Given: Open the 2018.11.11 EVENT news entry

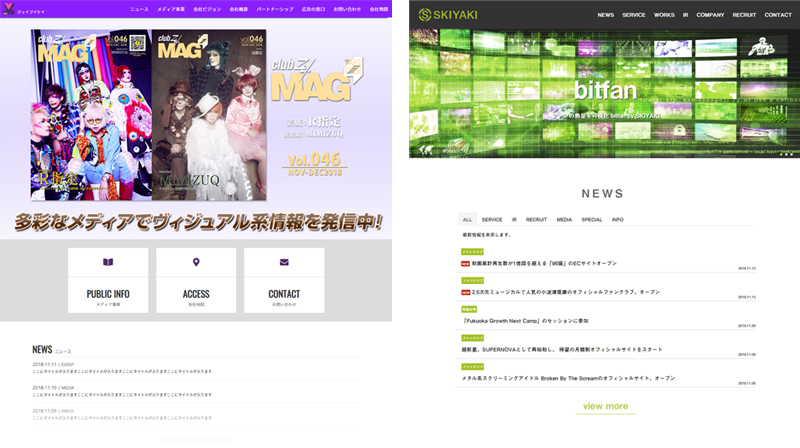Looking at the screenshot, I should point(122,368).
